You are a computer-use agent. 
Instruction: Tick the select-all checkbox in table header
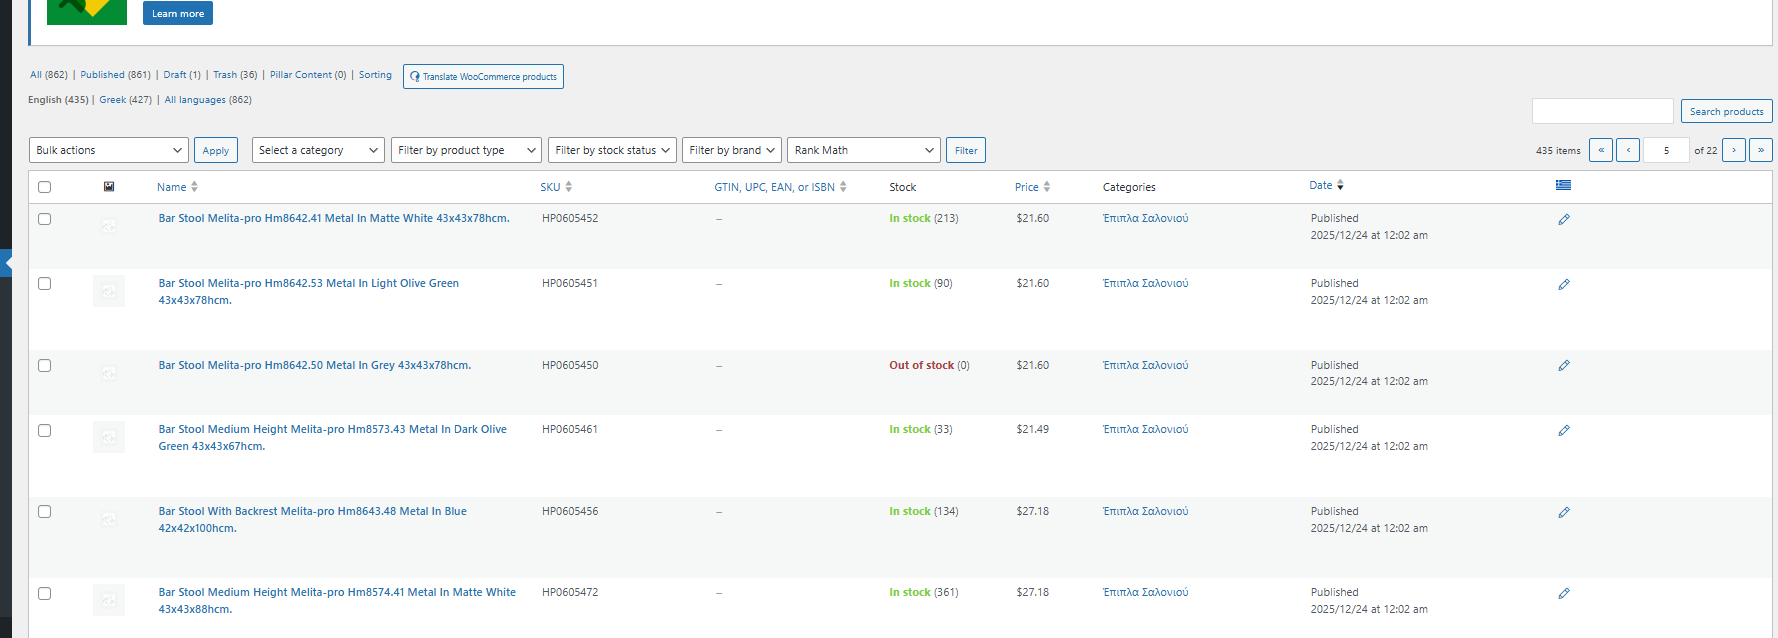(44, 187)
